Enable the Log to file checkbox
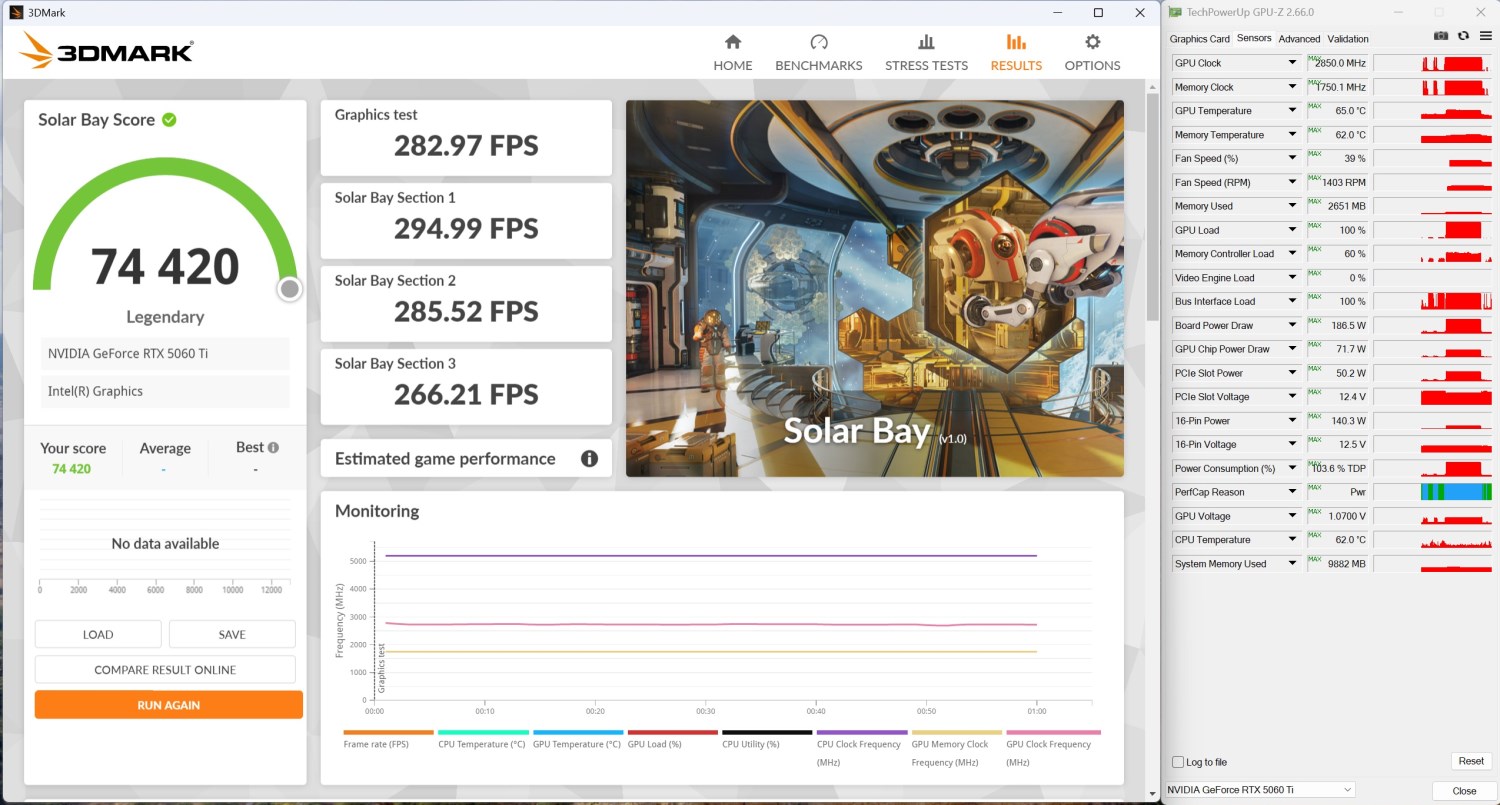Viewport: 1500px width, 805px height. pyautogui.click(x=1178, y=762)
